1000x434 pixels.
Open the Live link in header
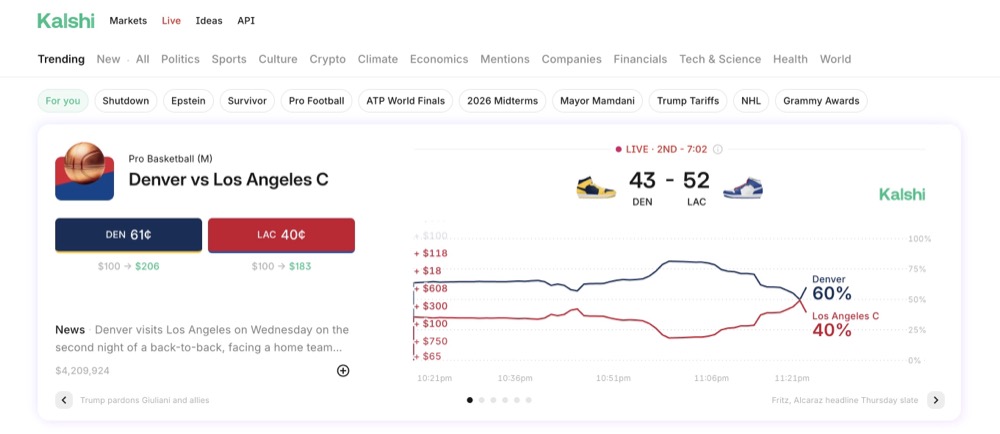[171, 21]
